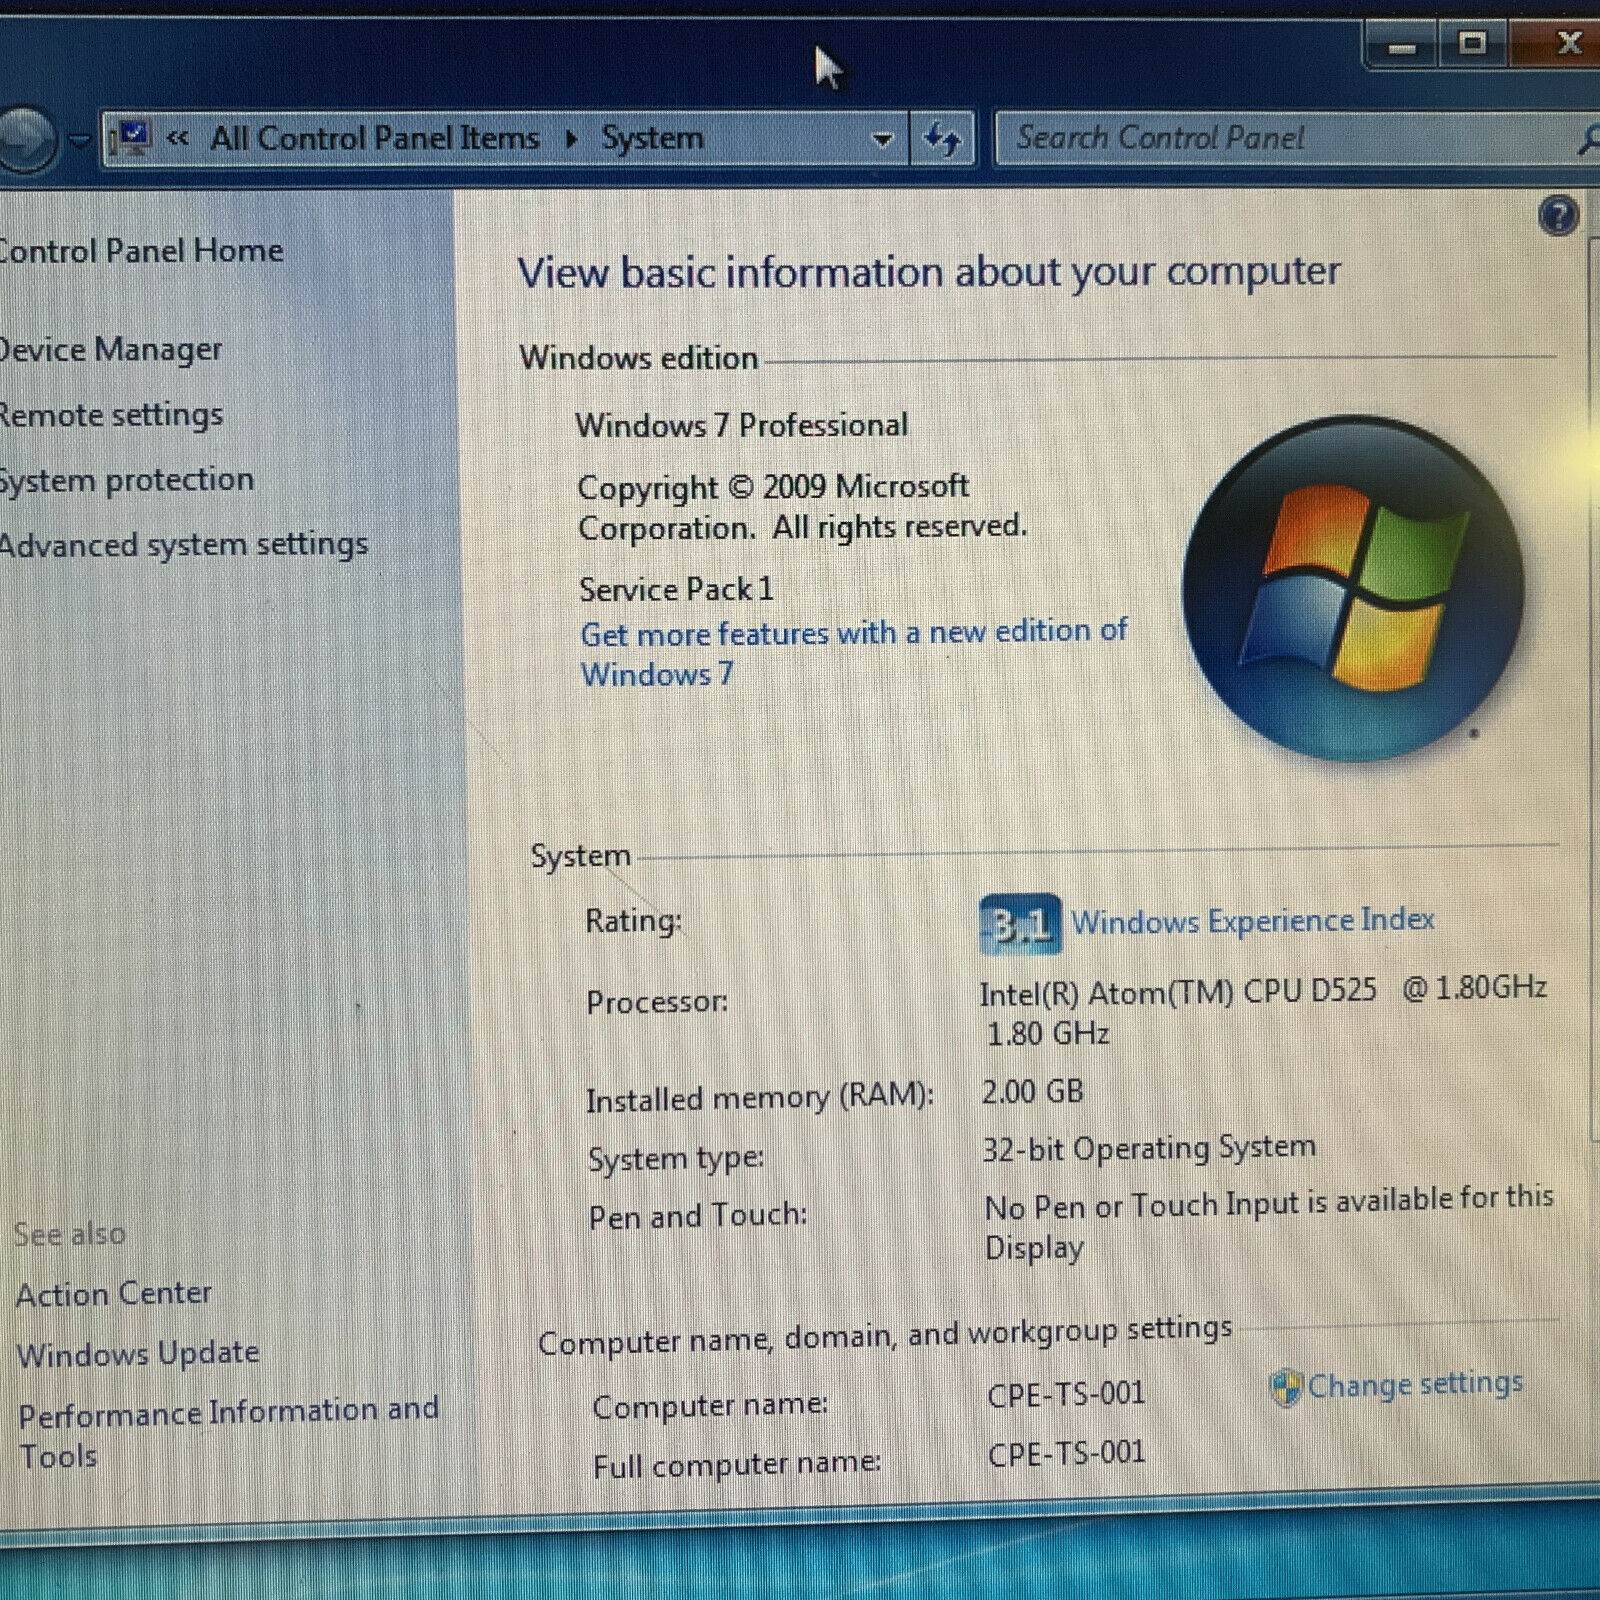
Task: Select System in the breadcrumb path
Action: point(652,137)
